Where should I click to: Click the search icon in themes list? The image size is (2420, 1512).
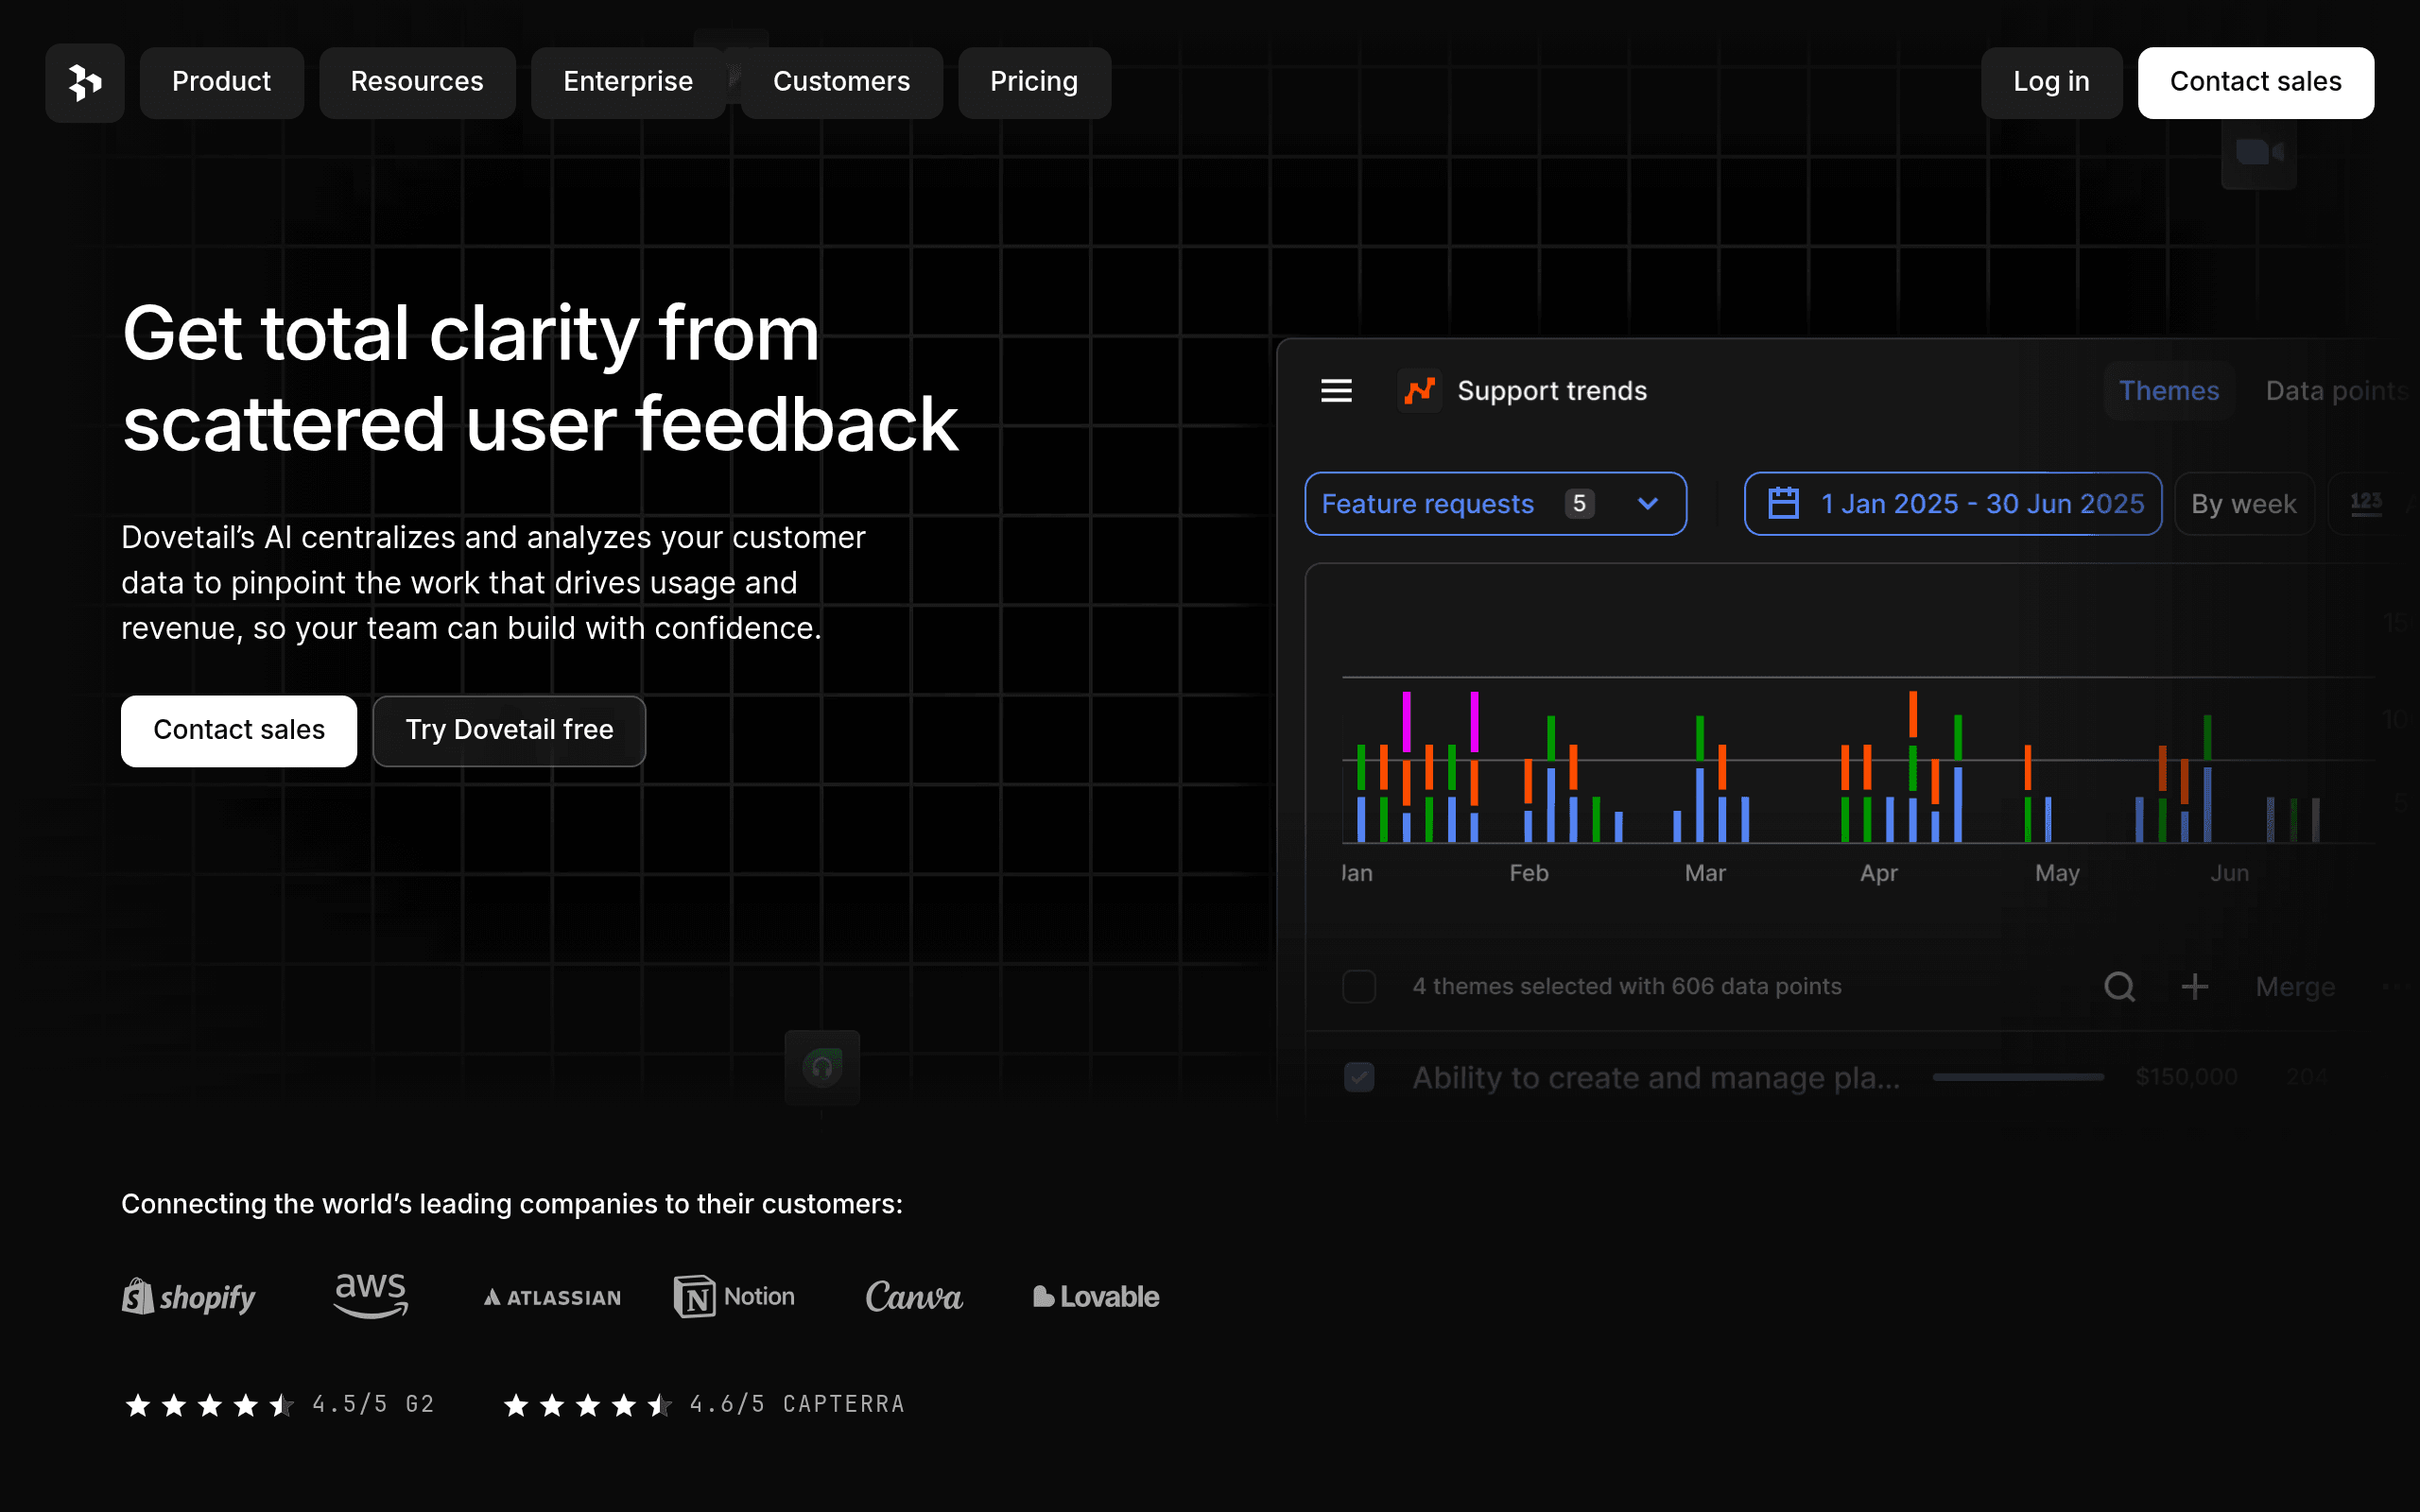pos(2119,987)
